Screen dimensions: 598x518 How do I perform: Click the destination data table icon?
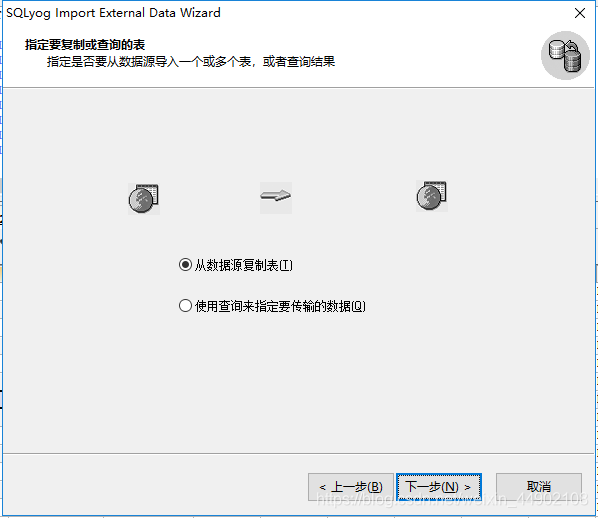point(432,196)
